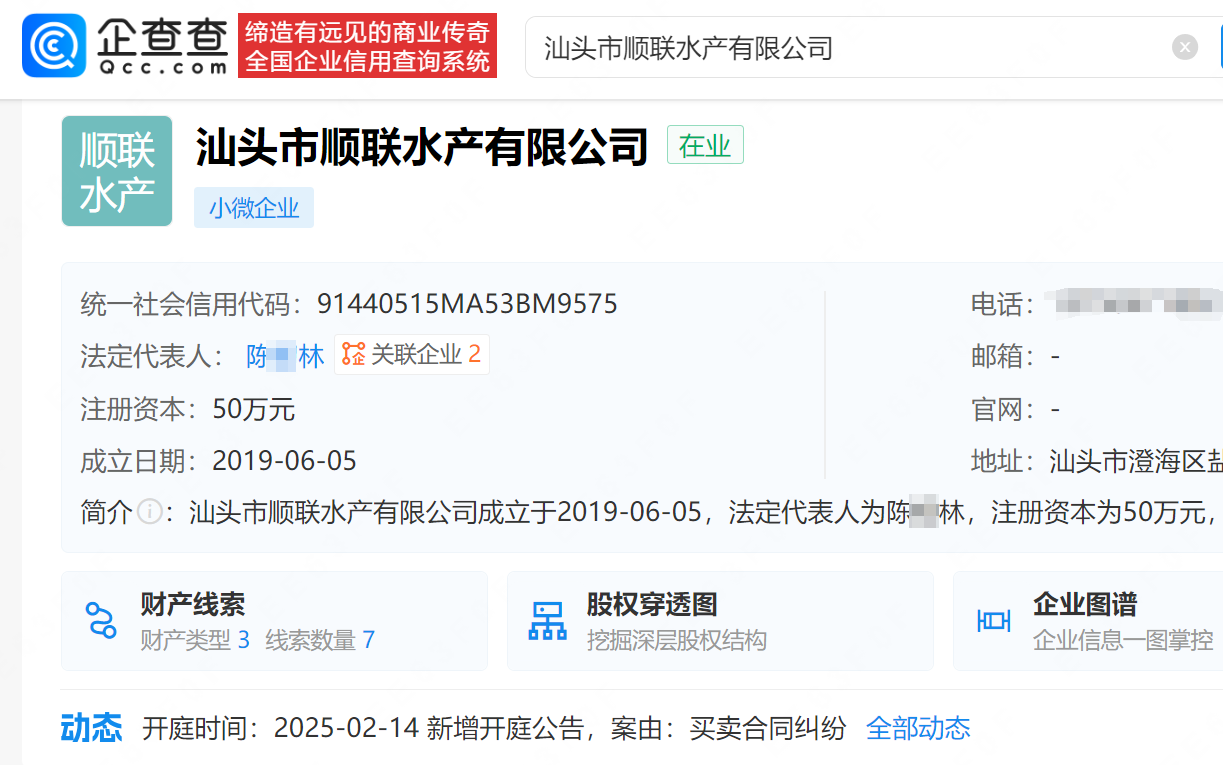Viewport: 1223px width, 765px height.
Task: Click the 股权穿透图 hierarchy icon
Action: click(x=547, y=621)
